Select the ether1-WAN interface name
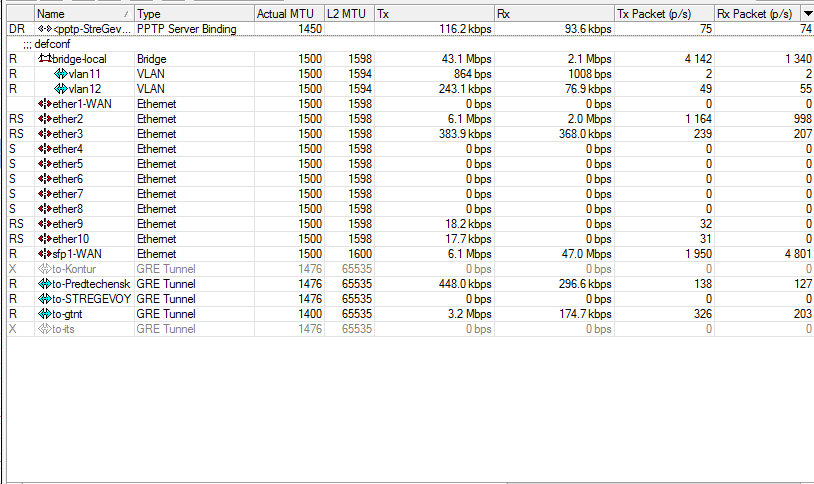814x484 pixels. [x=82, y=104]
